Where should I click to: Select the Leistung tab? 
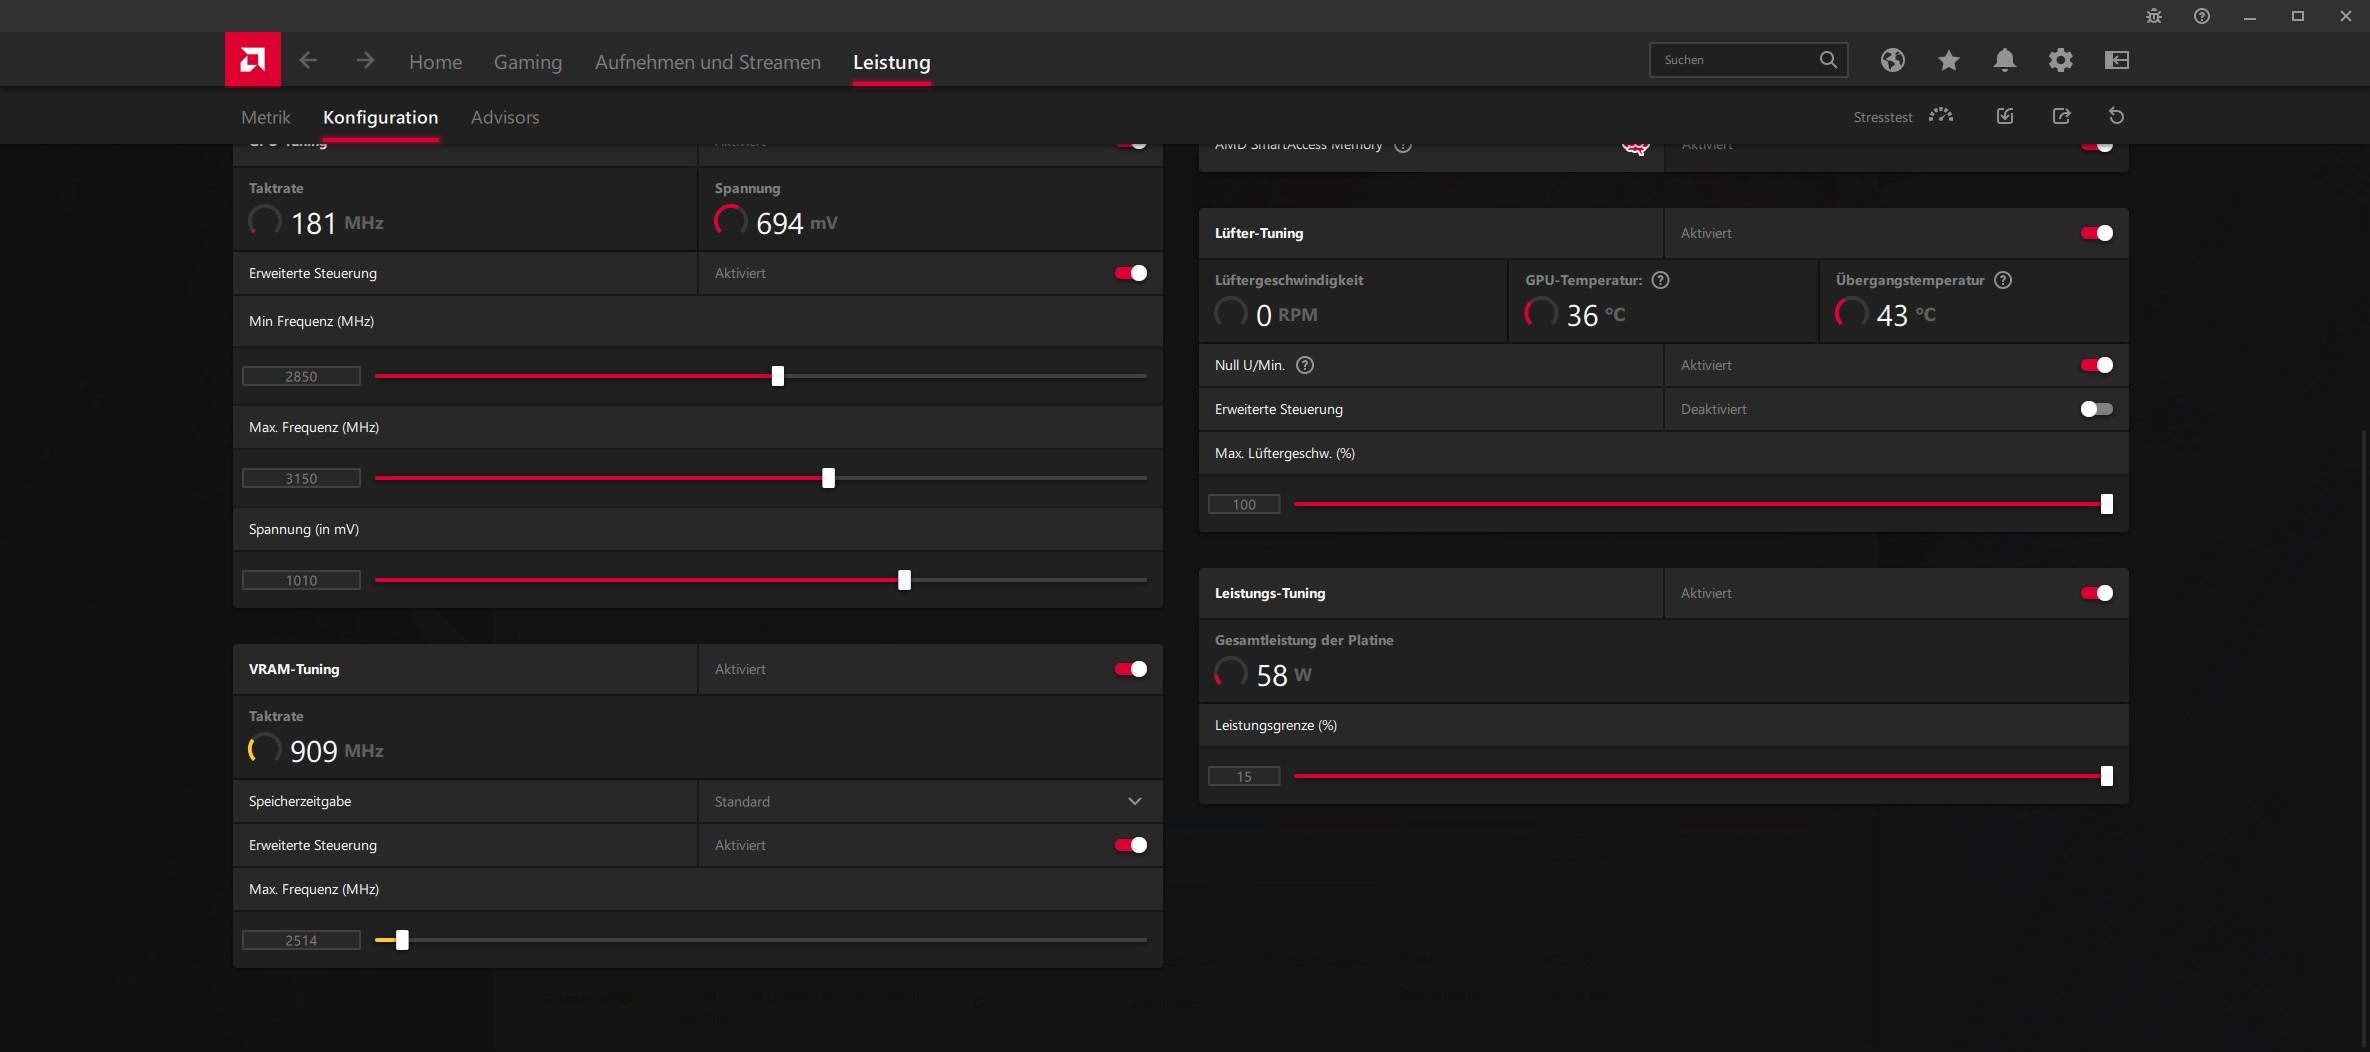[x=892, y=62]
